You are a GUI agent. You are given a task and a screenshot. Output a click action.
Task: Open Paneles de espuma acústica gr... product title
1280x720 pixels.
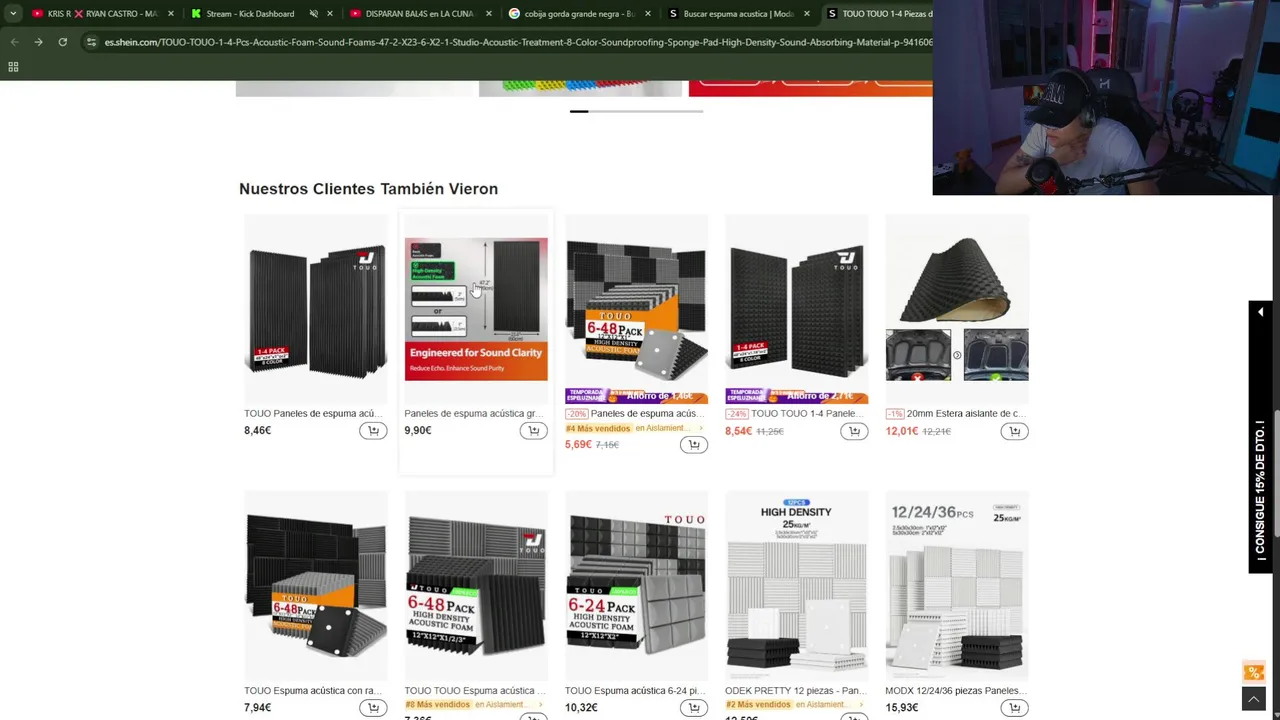click(x=474, y=413)
